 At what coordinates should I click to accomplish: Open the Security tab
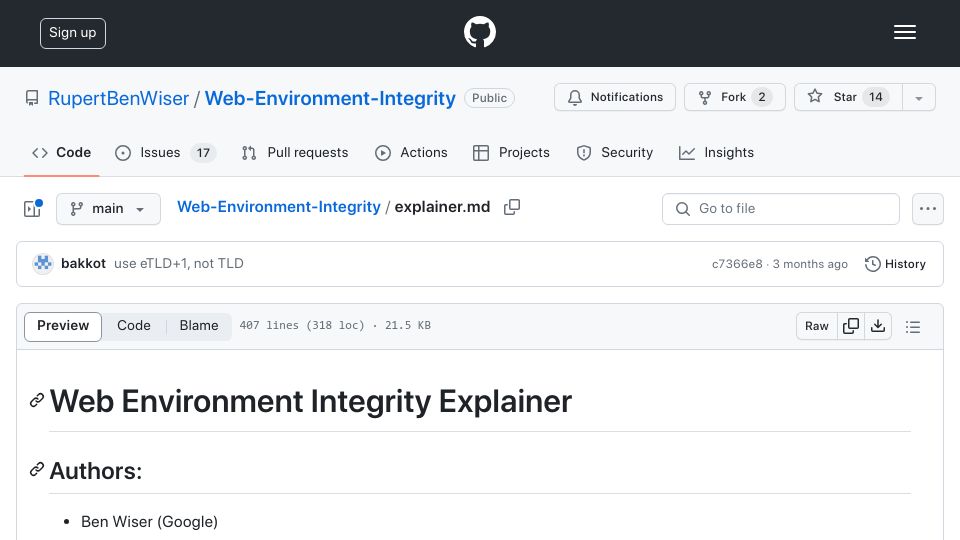tap(615, 152)
